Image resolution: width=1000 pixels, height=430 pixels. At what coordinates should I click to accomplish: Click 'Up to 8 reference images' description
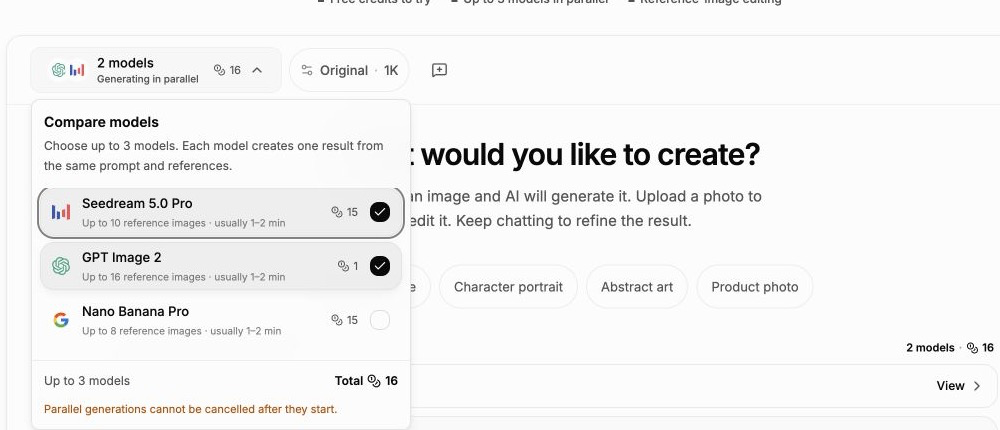[x=142, y=331]
